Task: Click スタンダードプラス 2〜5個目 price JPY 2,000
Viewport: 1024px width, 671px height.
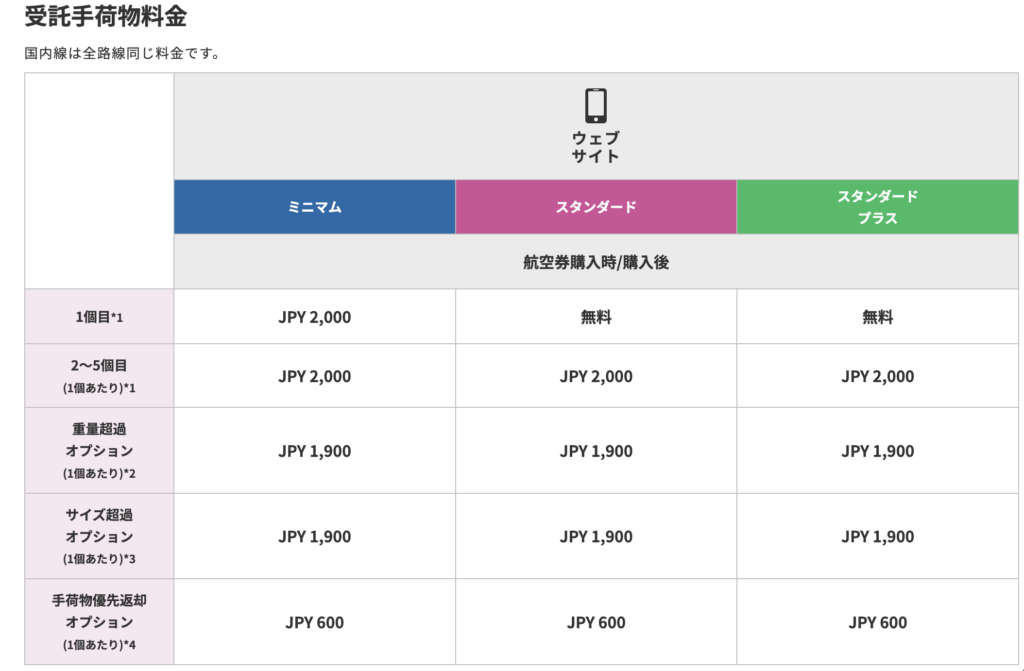Action: pyautogui.click(x=877, y=376)
